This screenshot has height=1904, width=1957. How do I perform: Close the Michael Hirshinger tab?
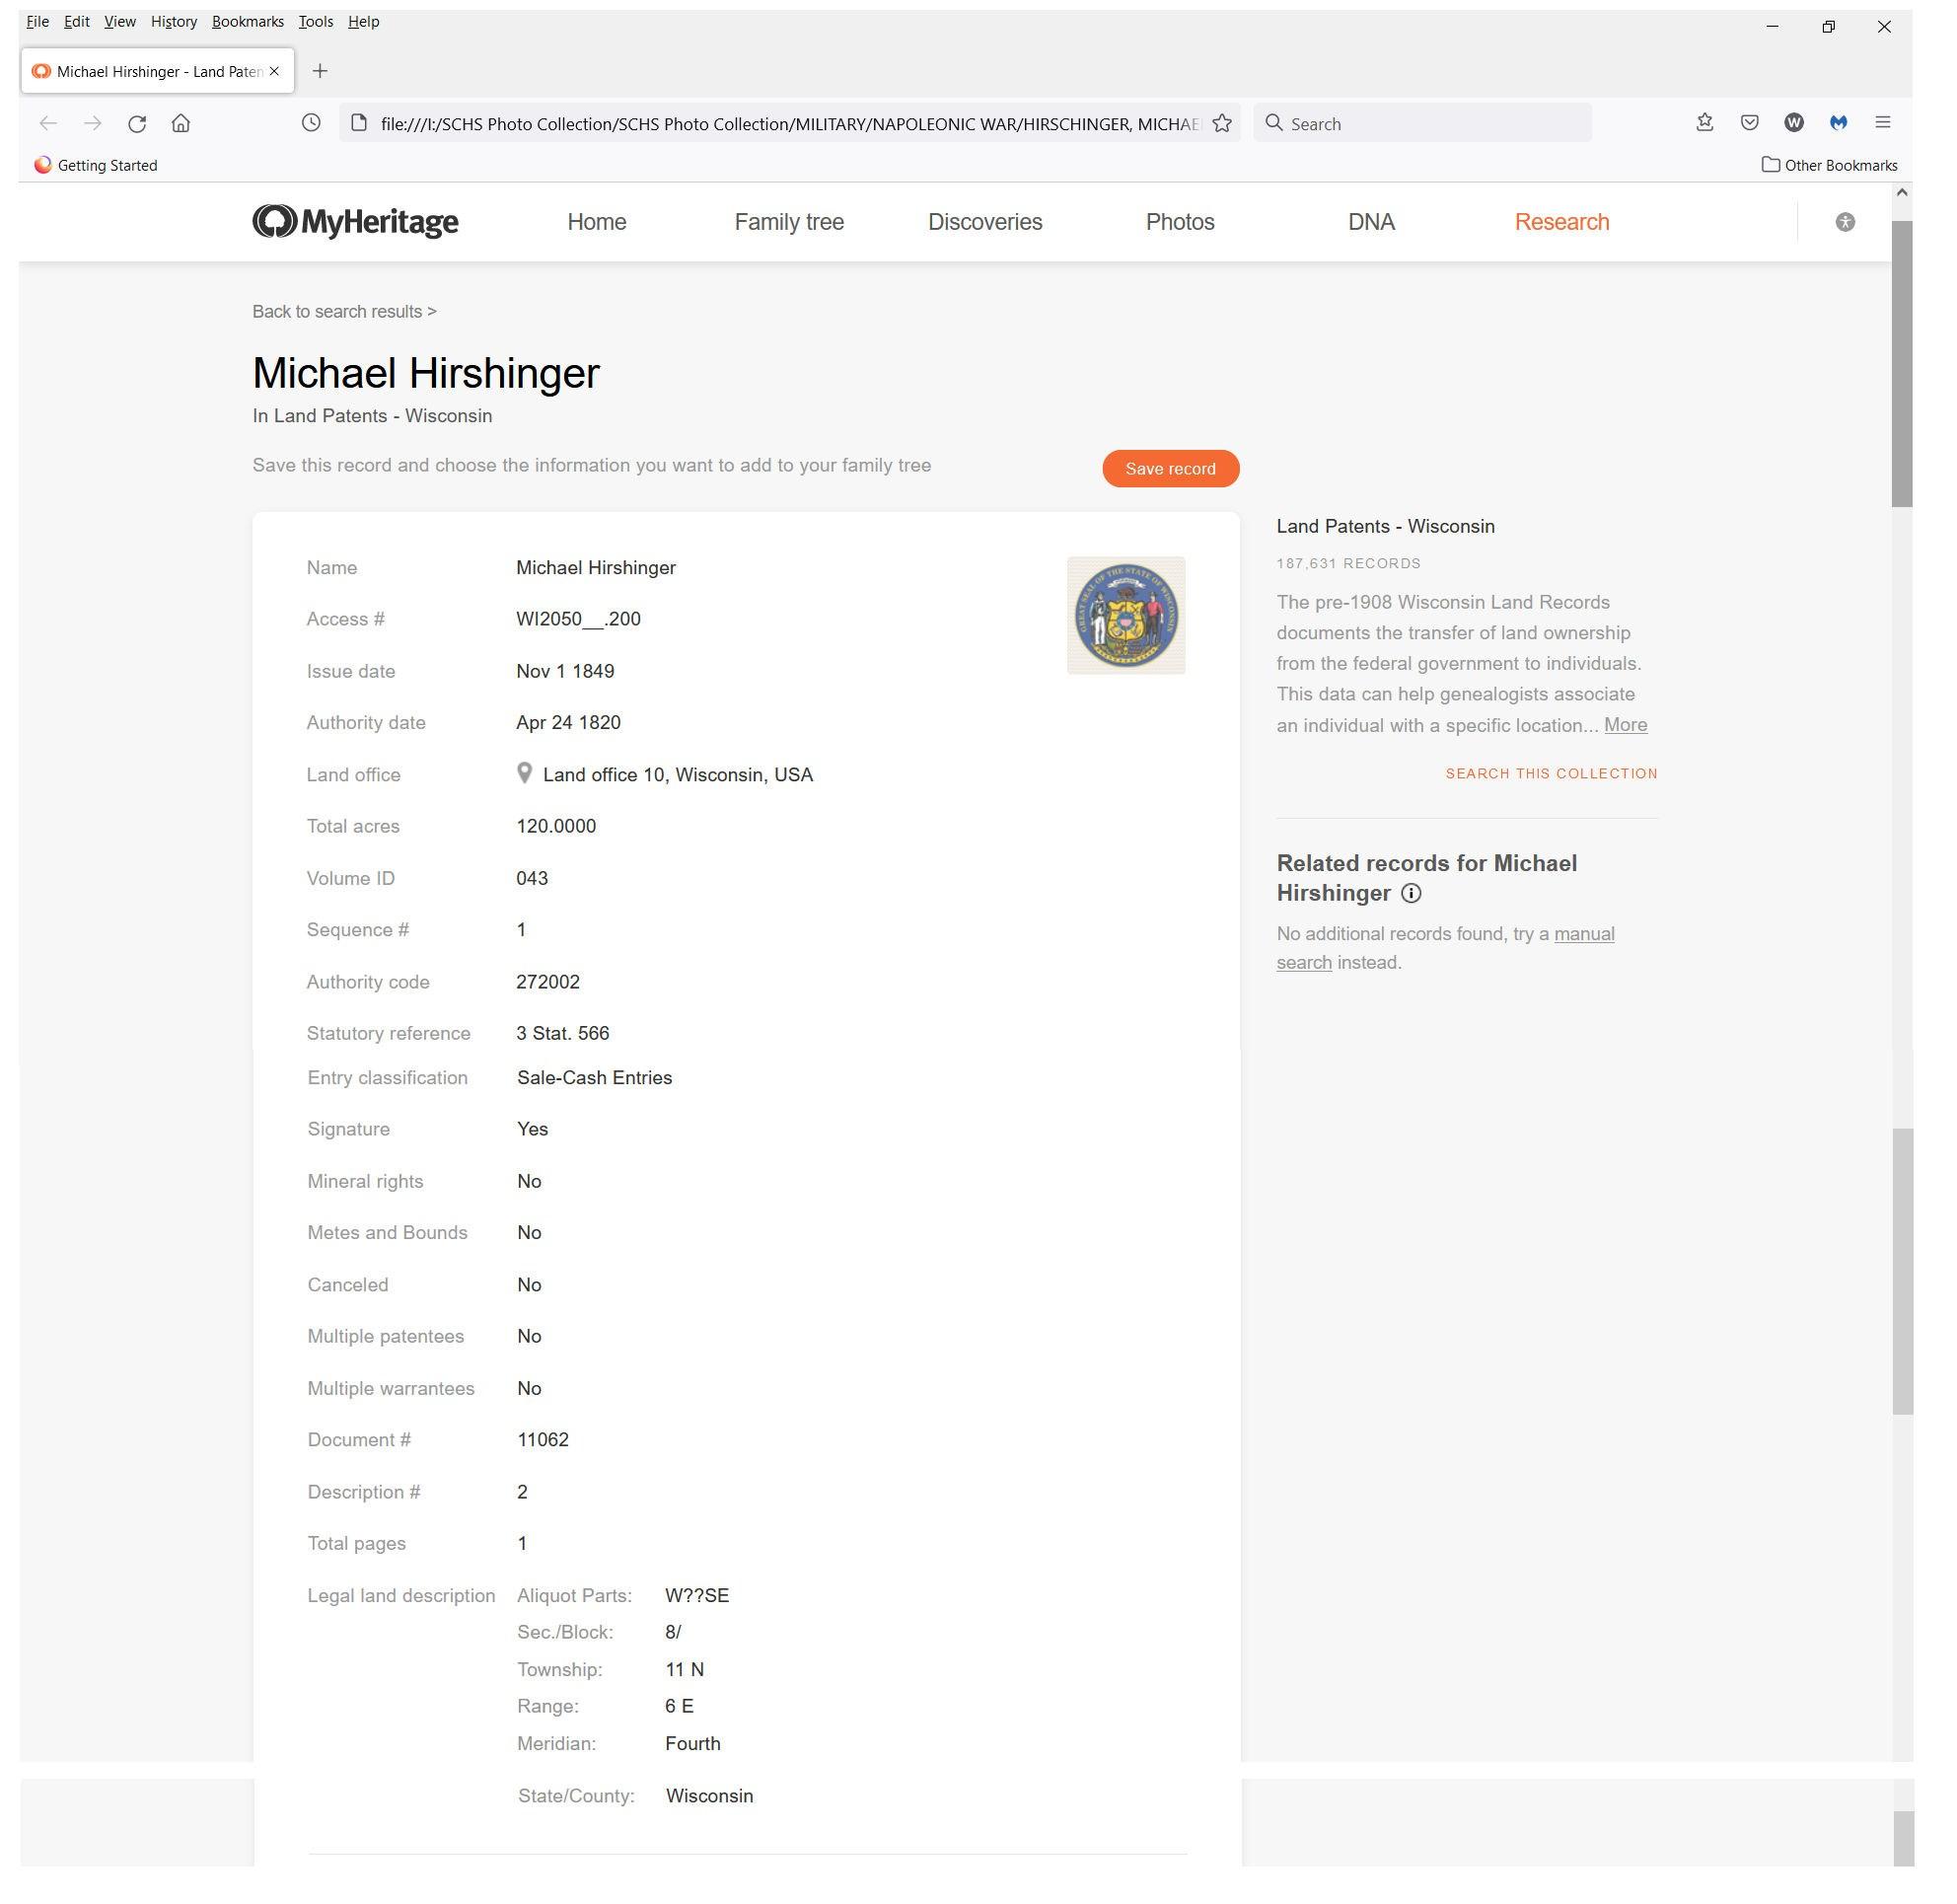point(276,71)
